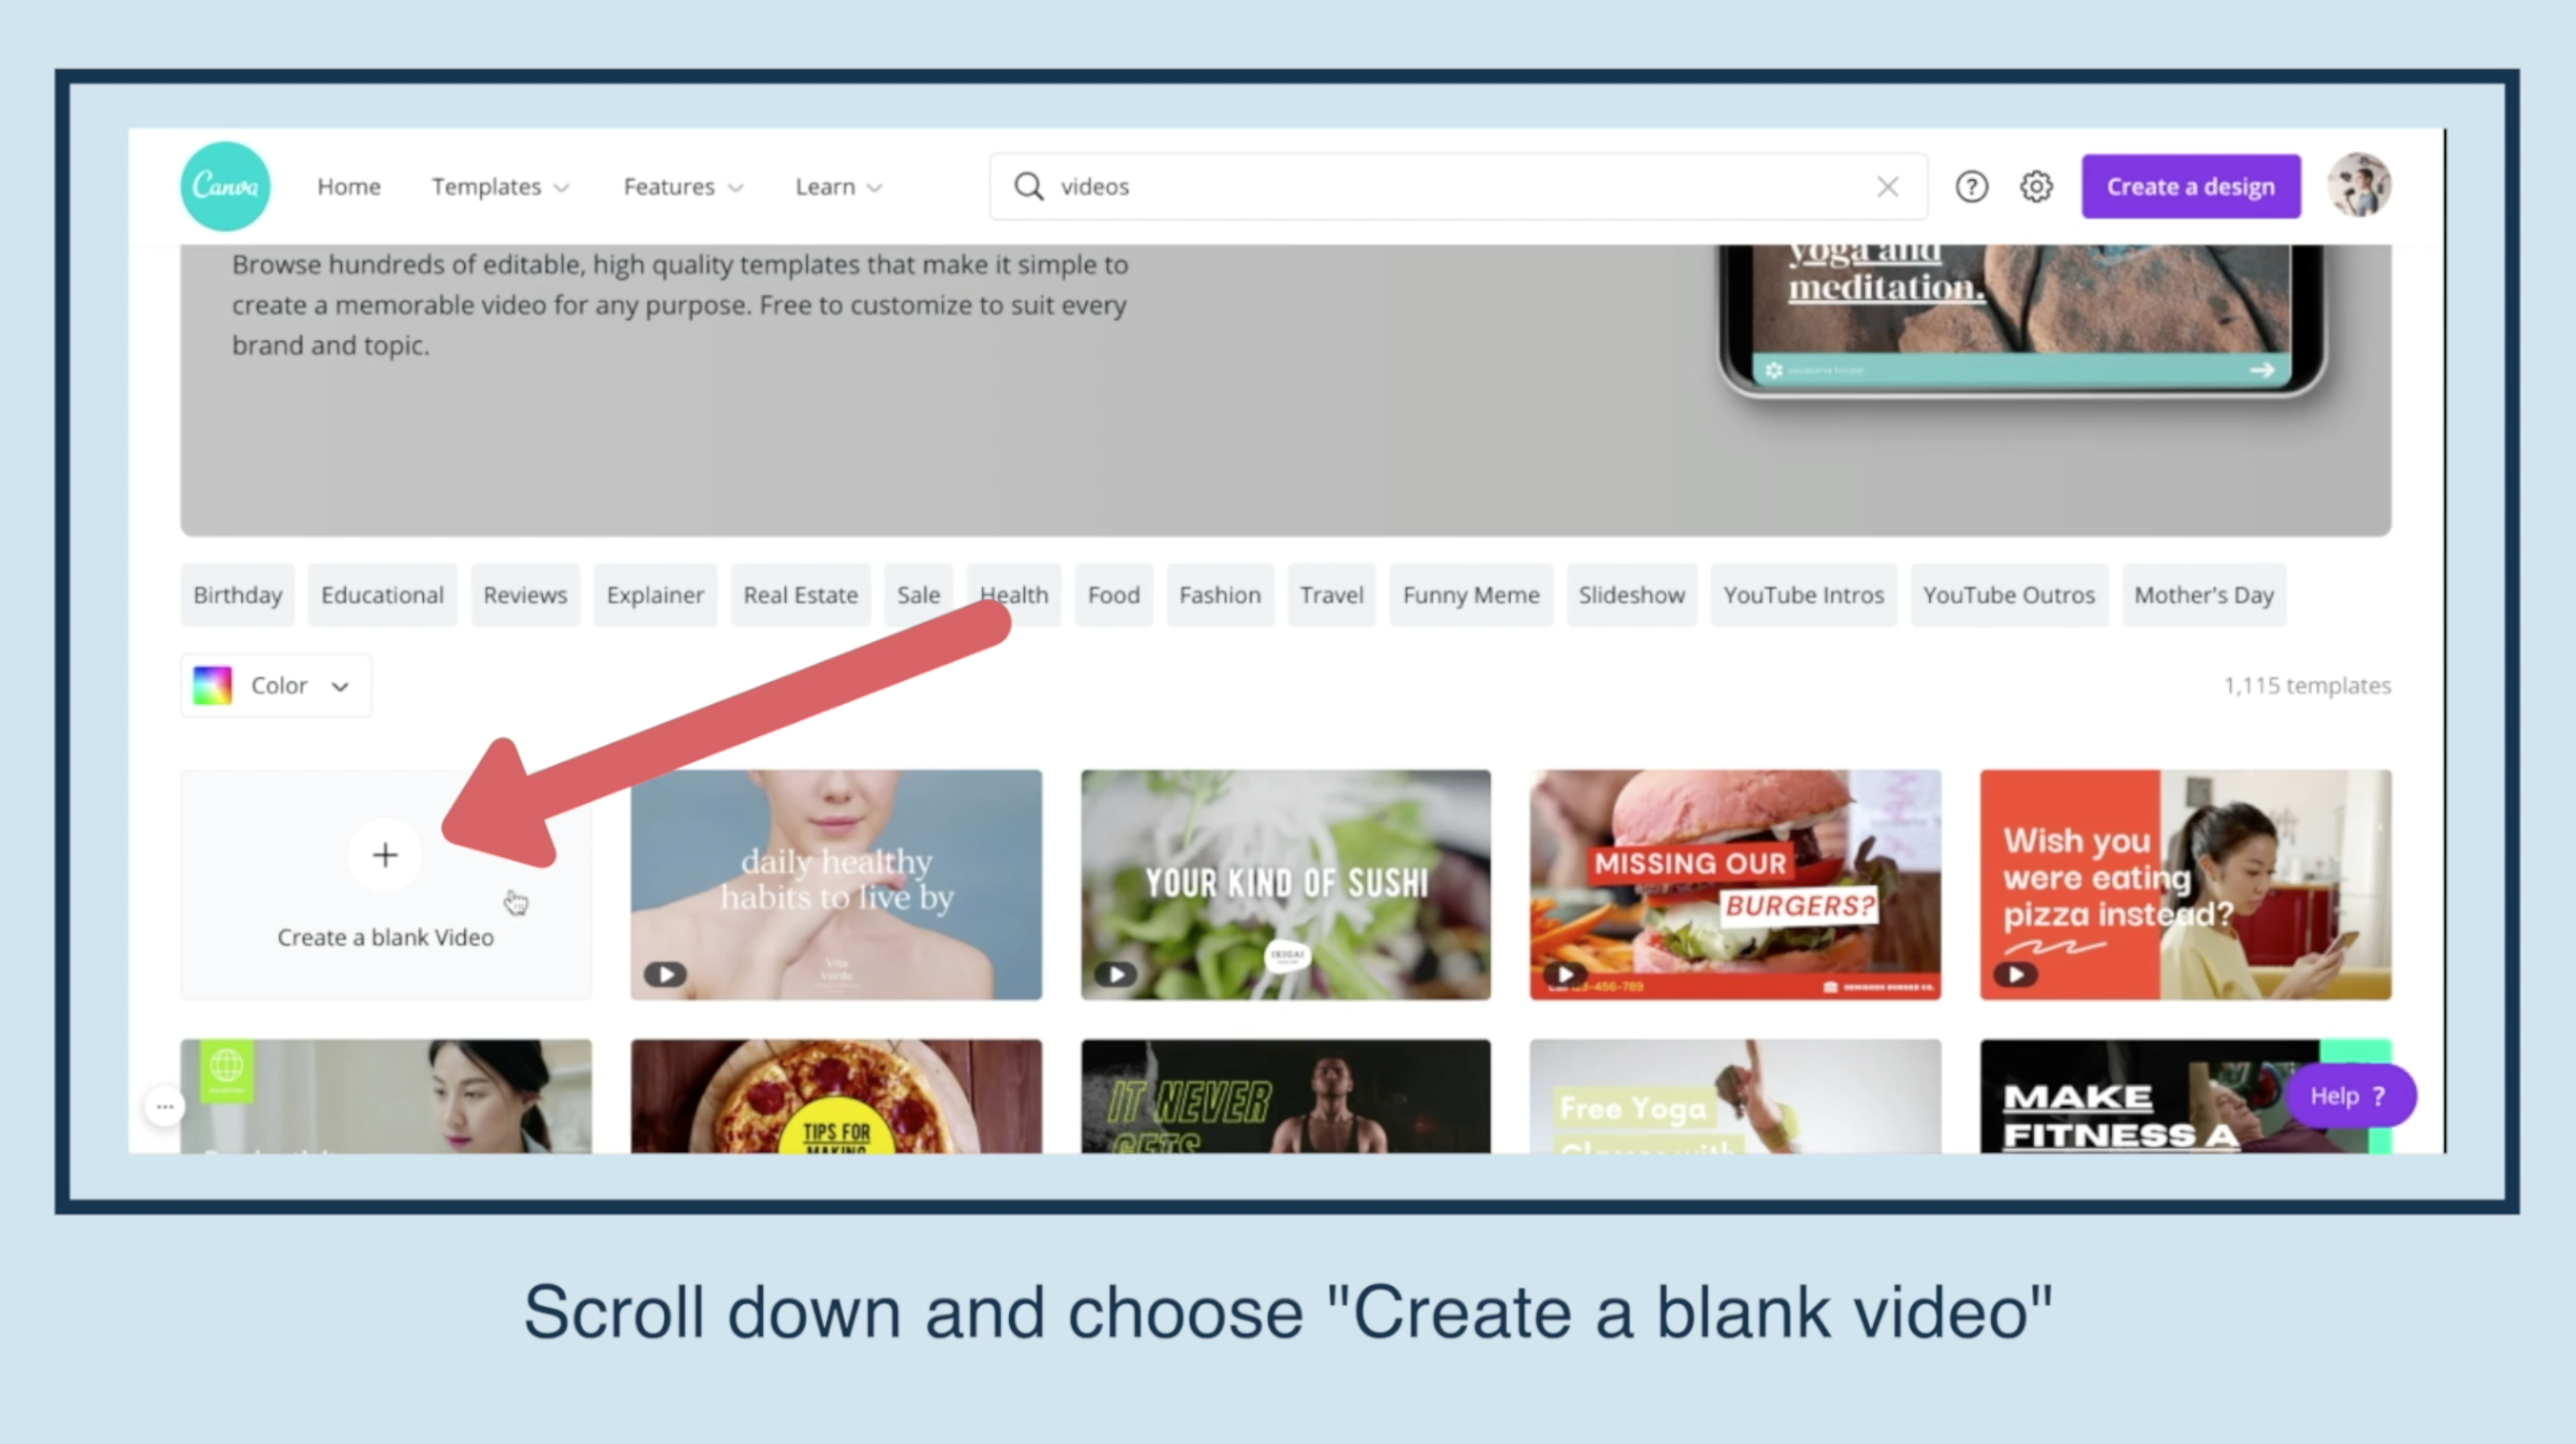Screen dimensions: 2576x1444
Task: Play the burgers video template
Action: [1565, 974]
